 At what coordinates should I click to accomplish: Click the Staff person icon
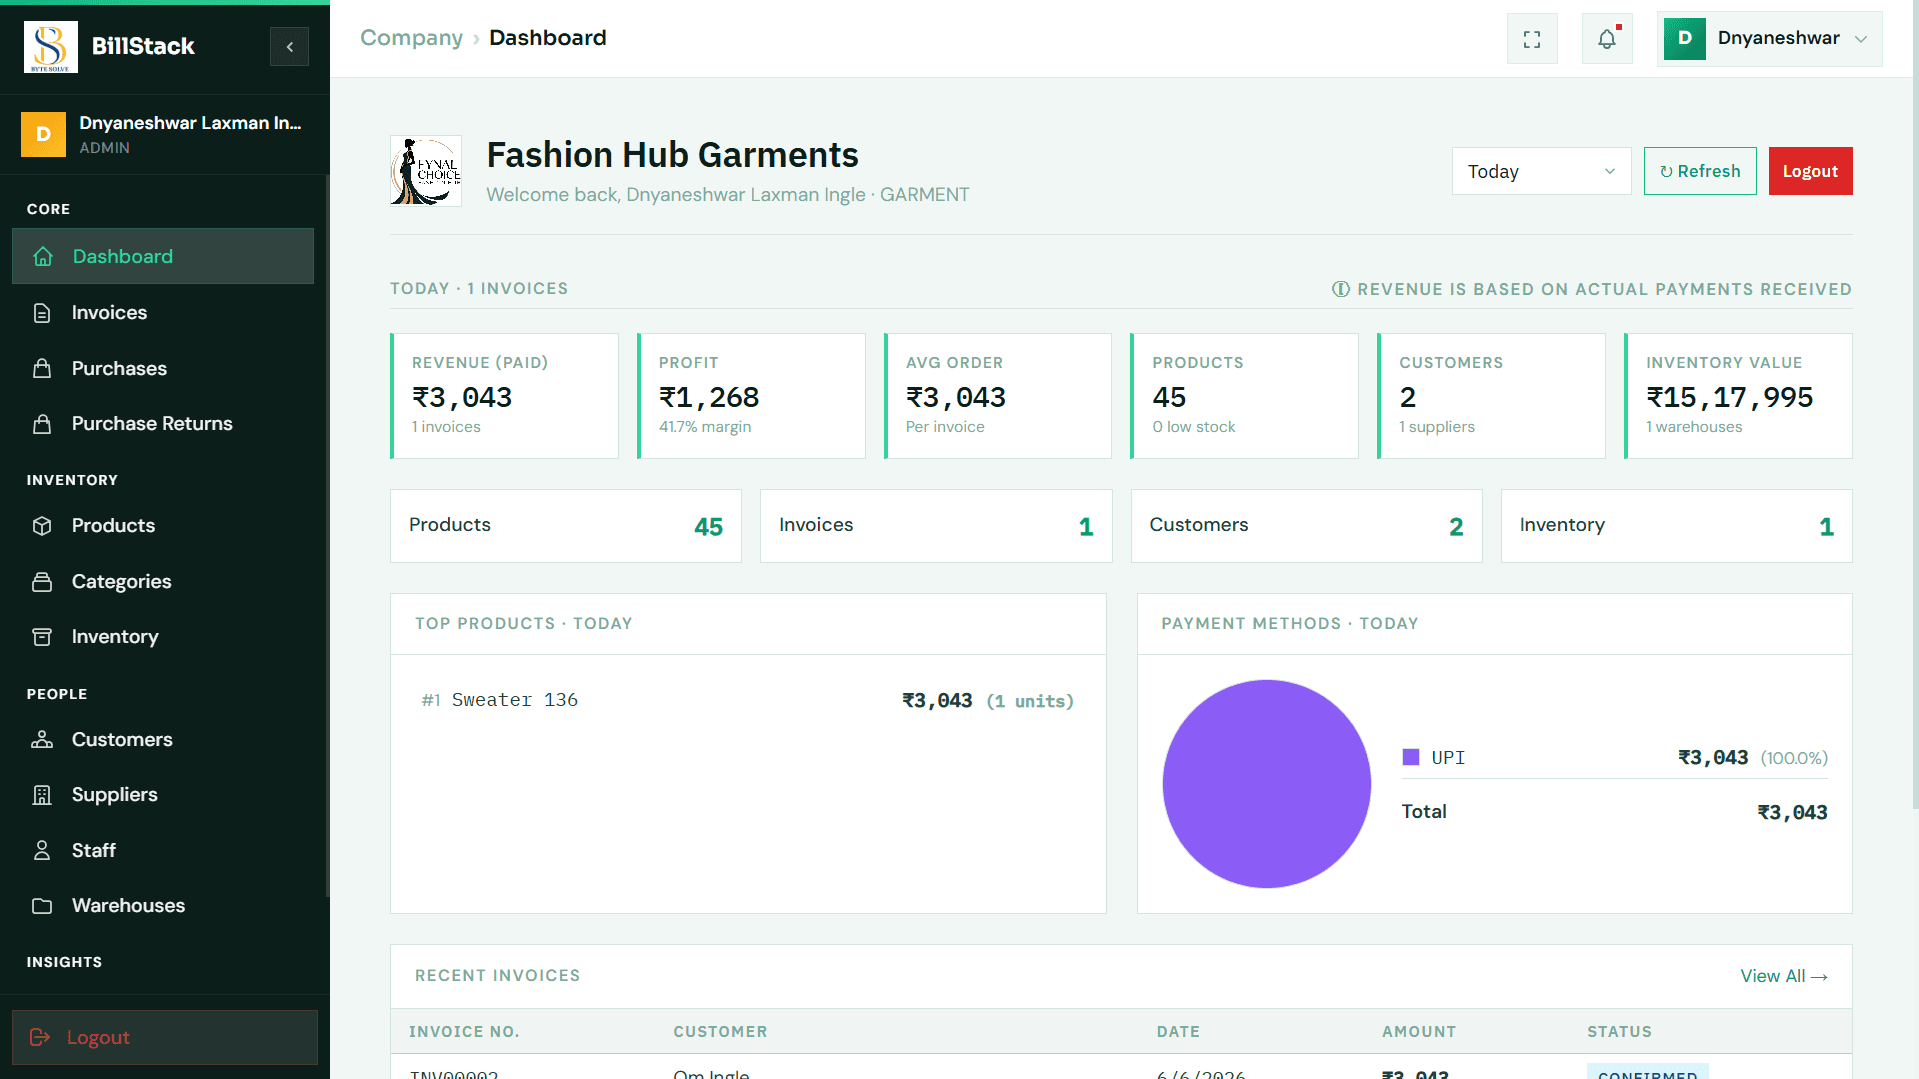click(x=42, y=851)
